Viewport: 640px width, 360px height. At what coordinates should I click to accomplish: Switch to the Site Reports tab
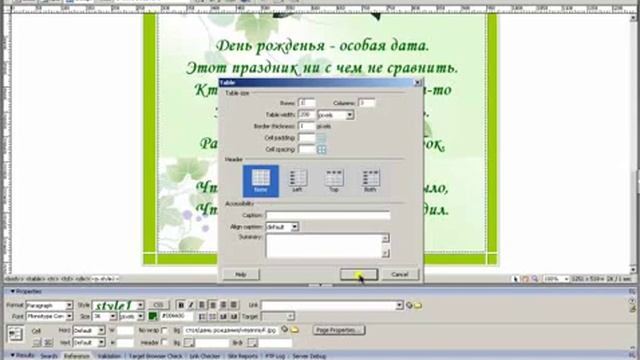tap(242, 356)
